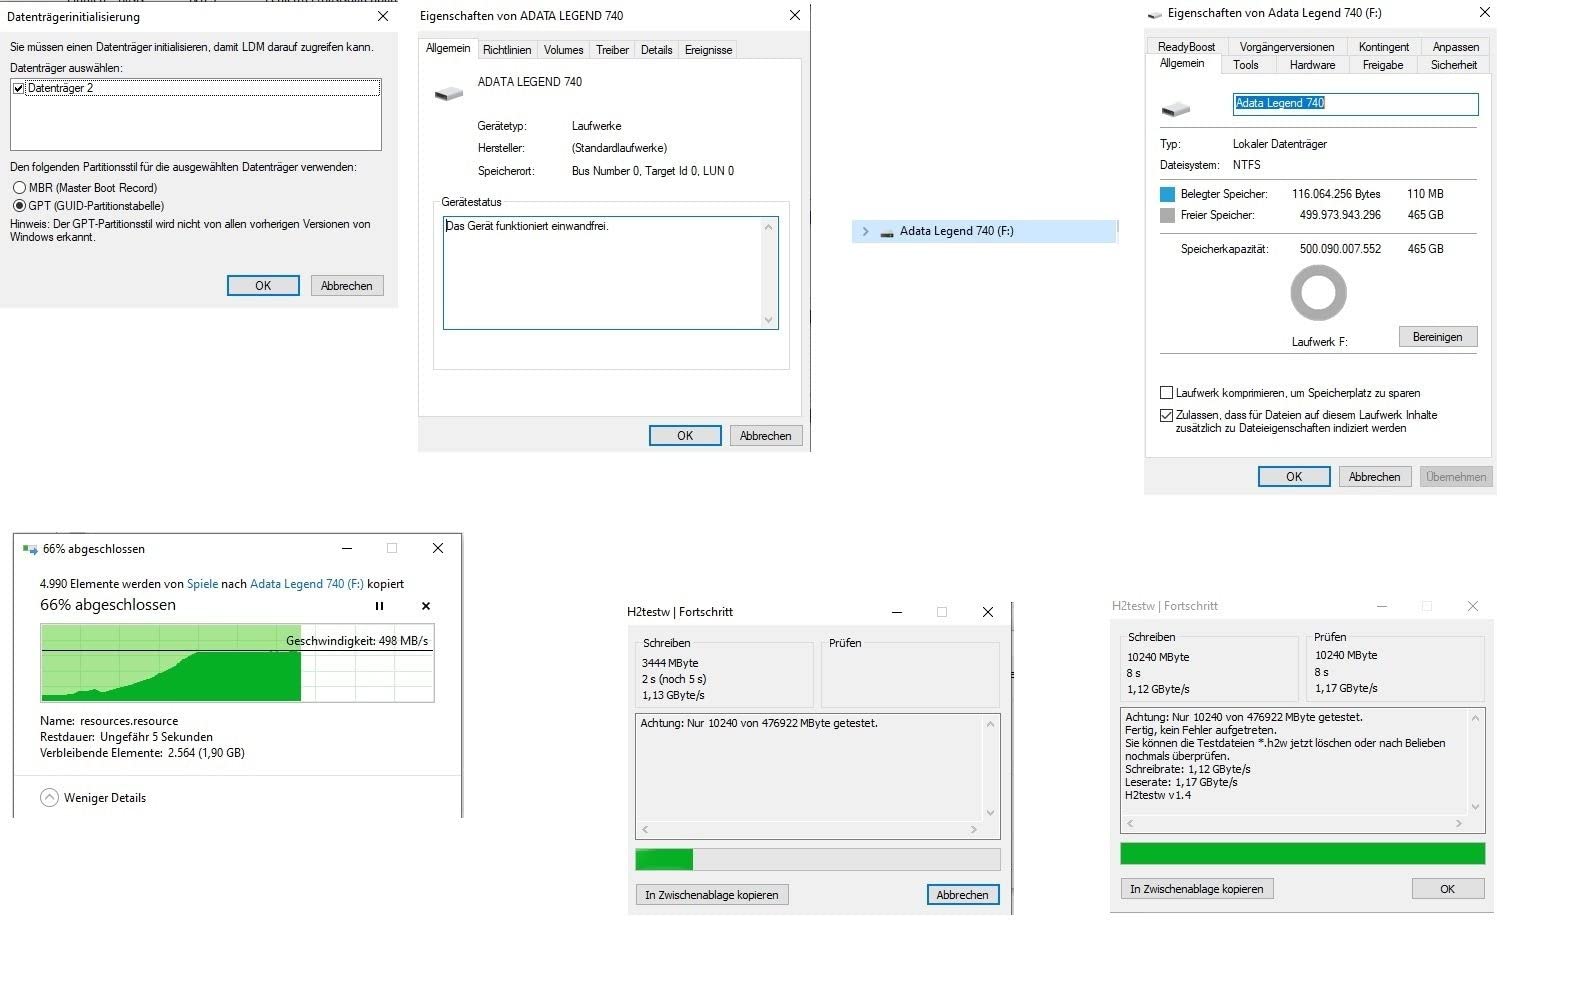1583x985 pixels.
Task: Switch to the Ereignisse tab
Action: (x=709, y=50)
